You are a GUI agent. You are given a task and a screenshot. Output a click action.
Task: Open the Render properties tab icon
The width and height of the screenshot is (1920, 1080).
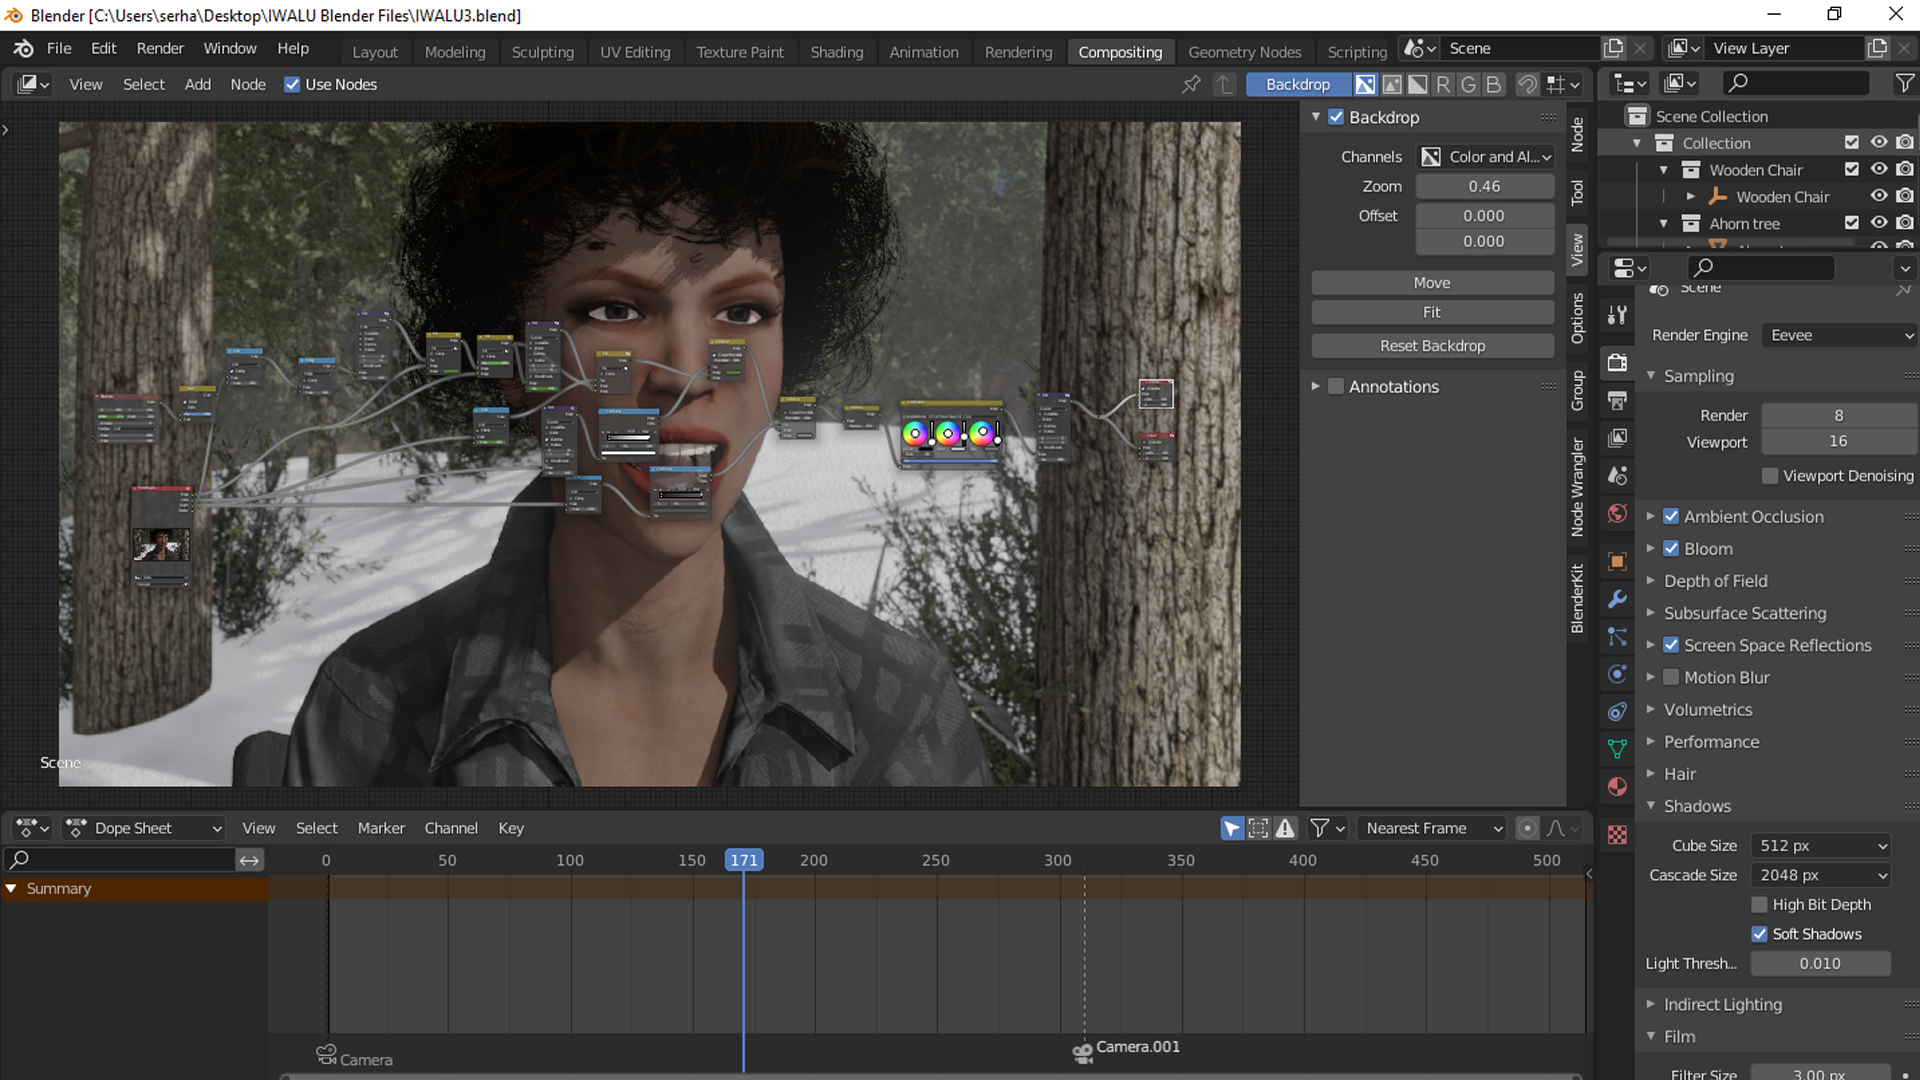[1617, 362]
